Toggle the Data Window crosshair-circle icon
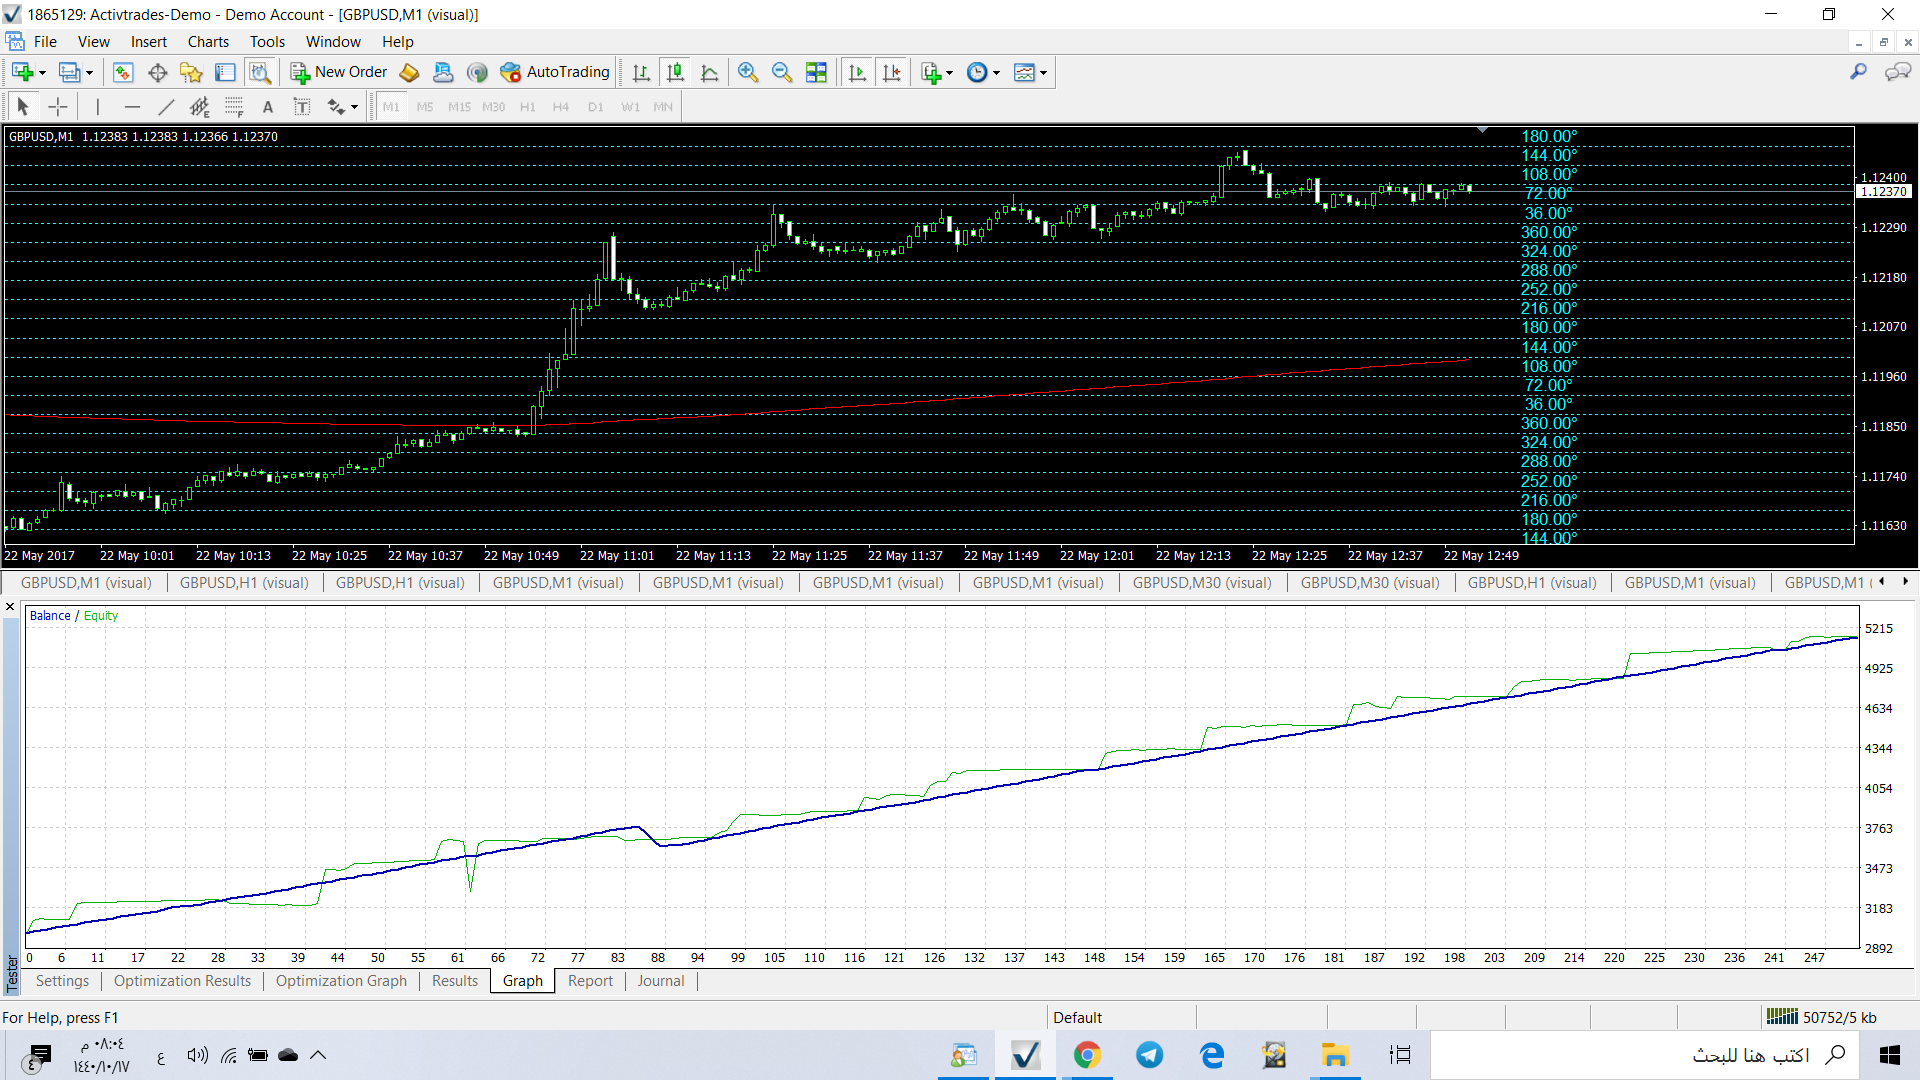This screenshot has width=1920, height=1080. pos(157,72)
